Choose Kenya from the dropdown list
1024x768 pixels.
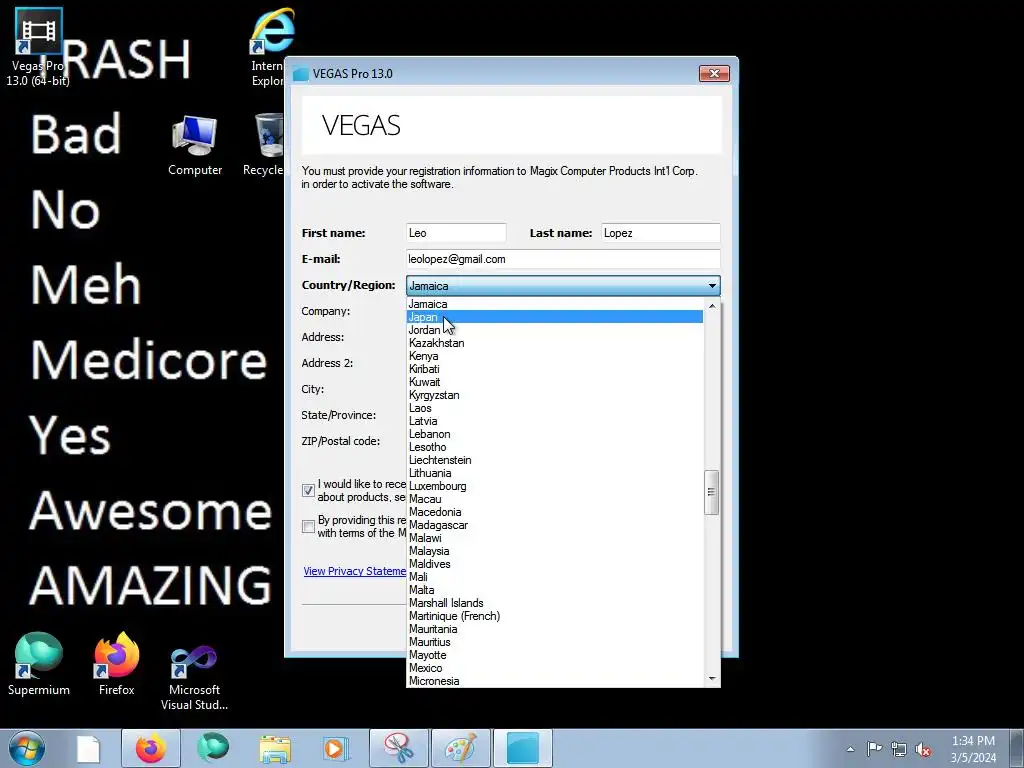[554, 356]
